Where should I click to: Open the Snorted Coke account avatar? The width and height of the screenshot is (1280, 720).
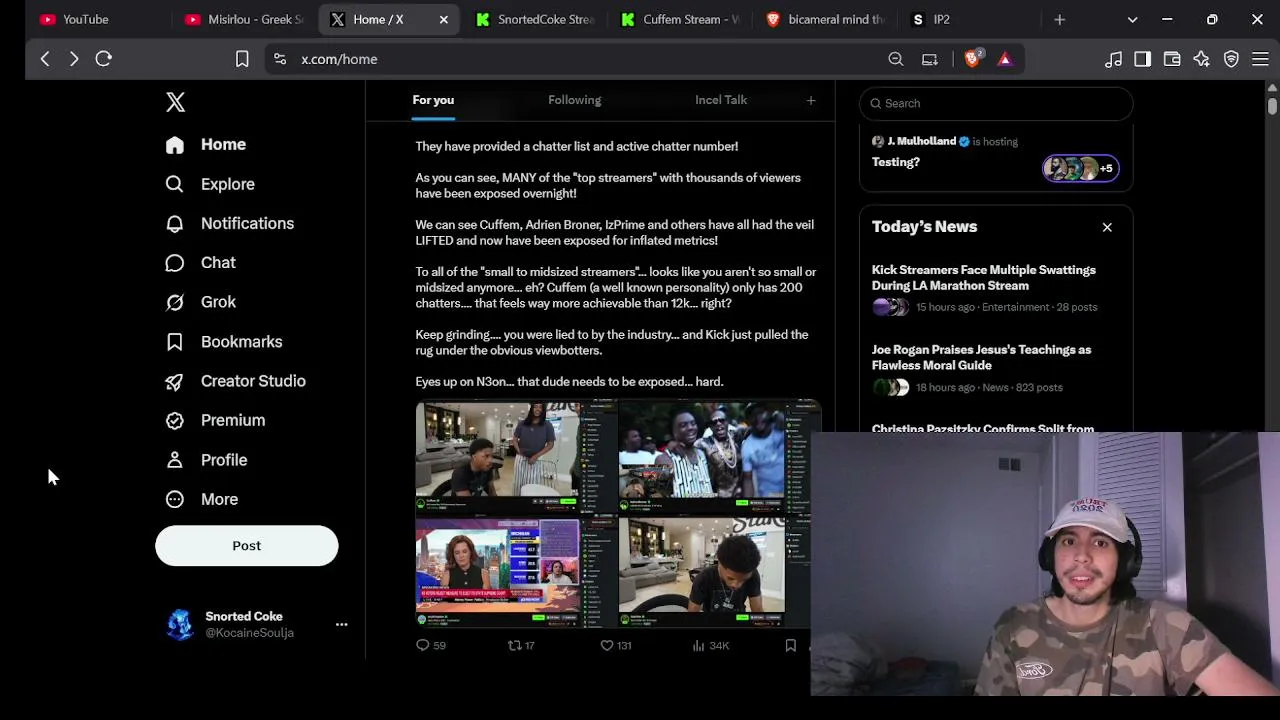(180, 624)
